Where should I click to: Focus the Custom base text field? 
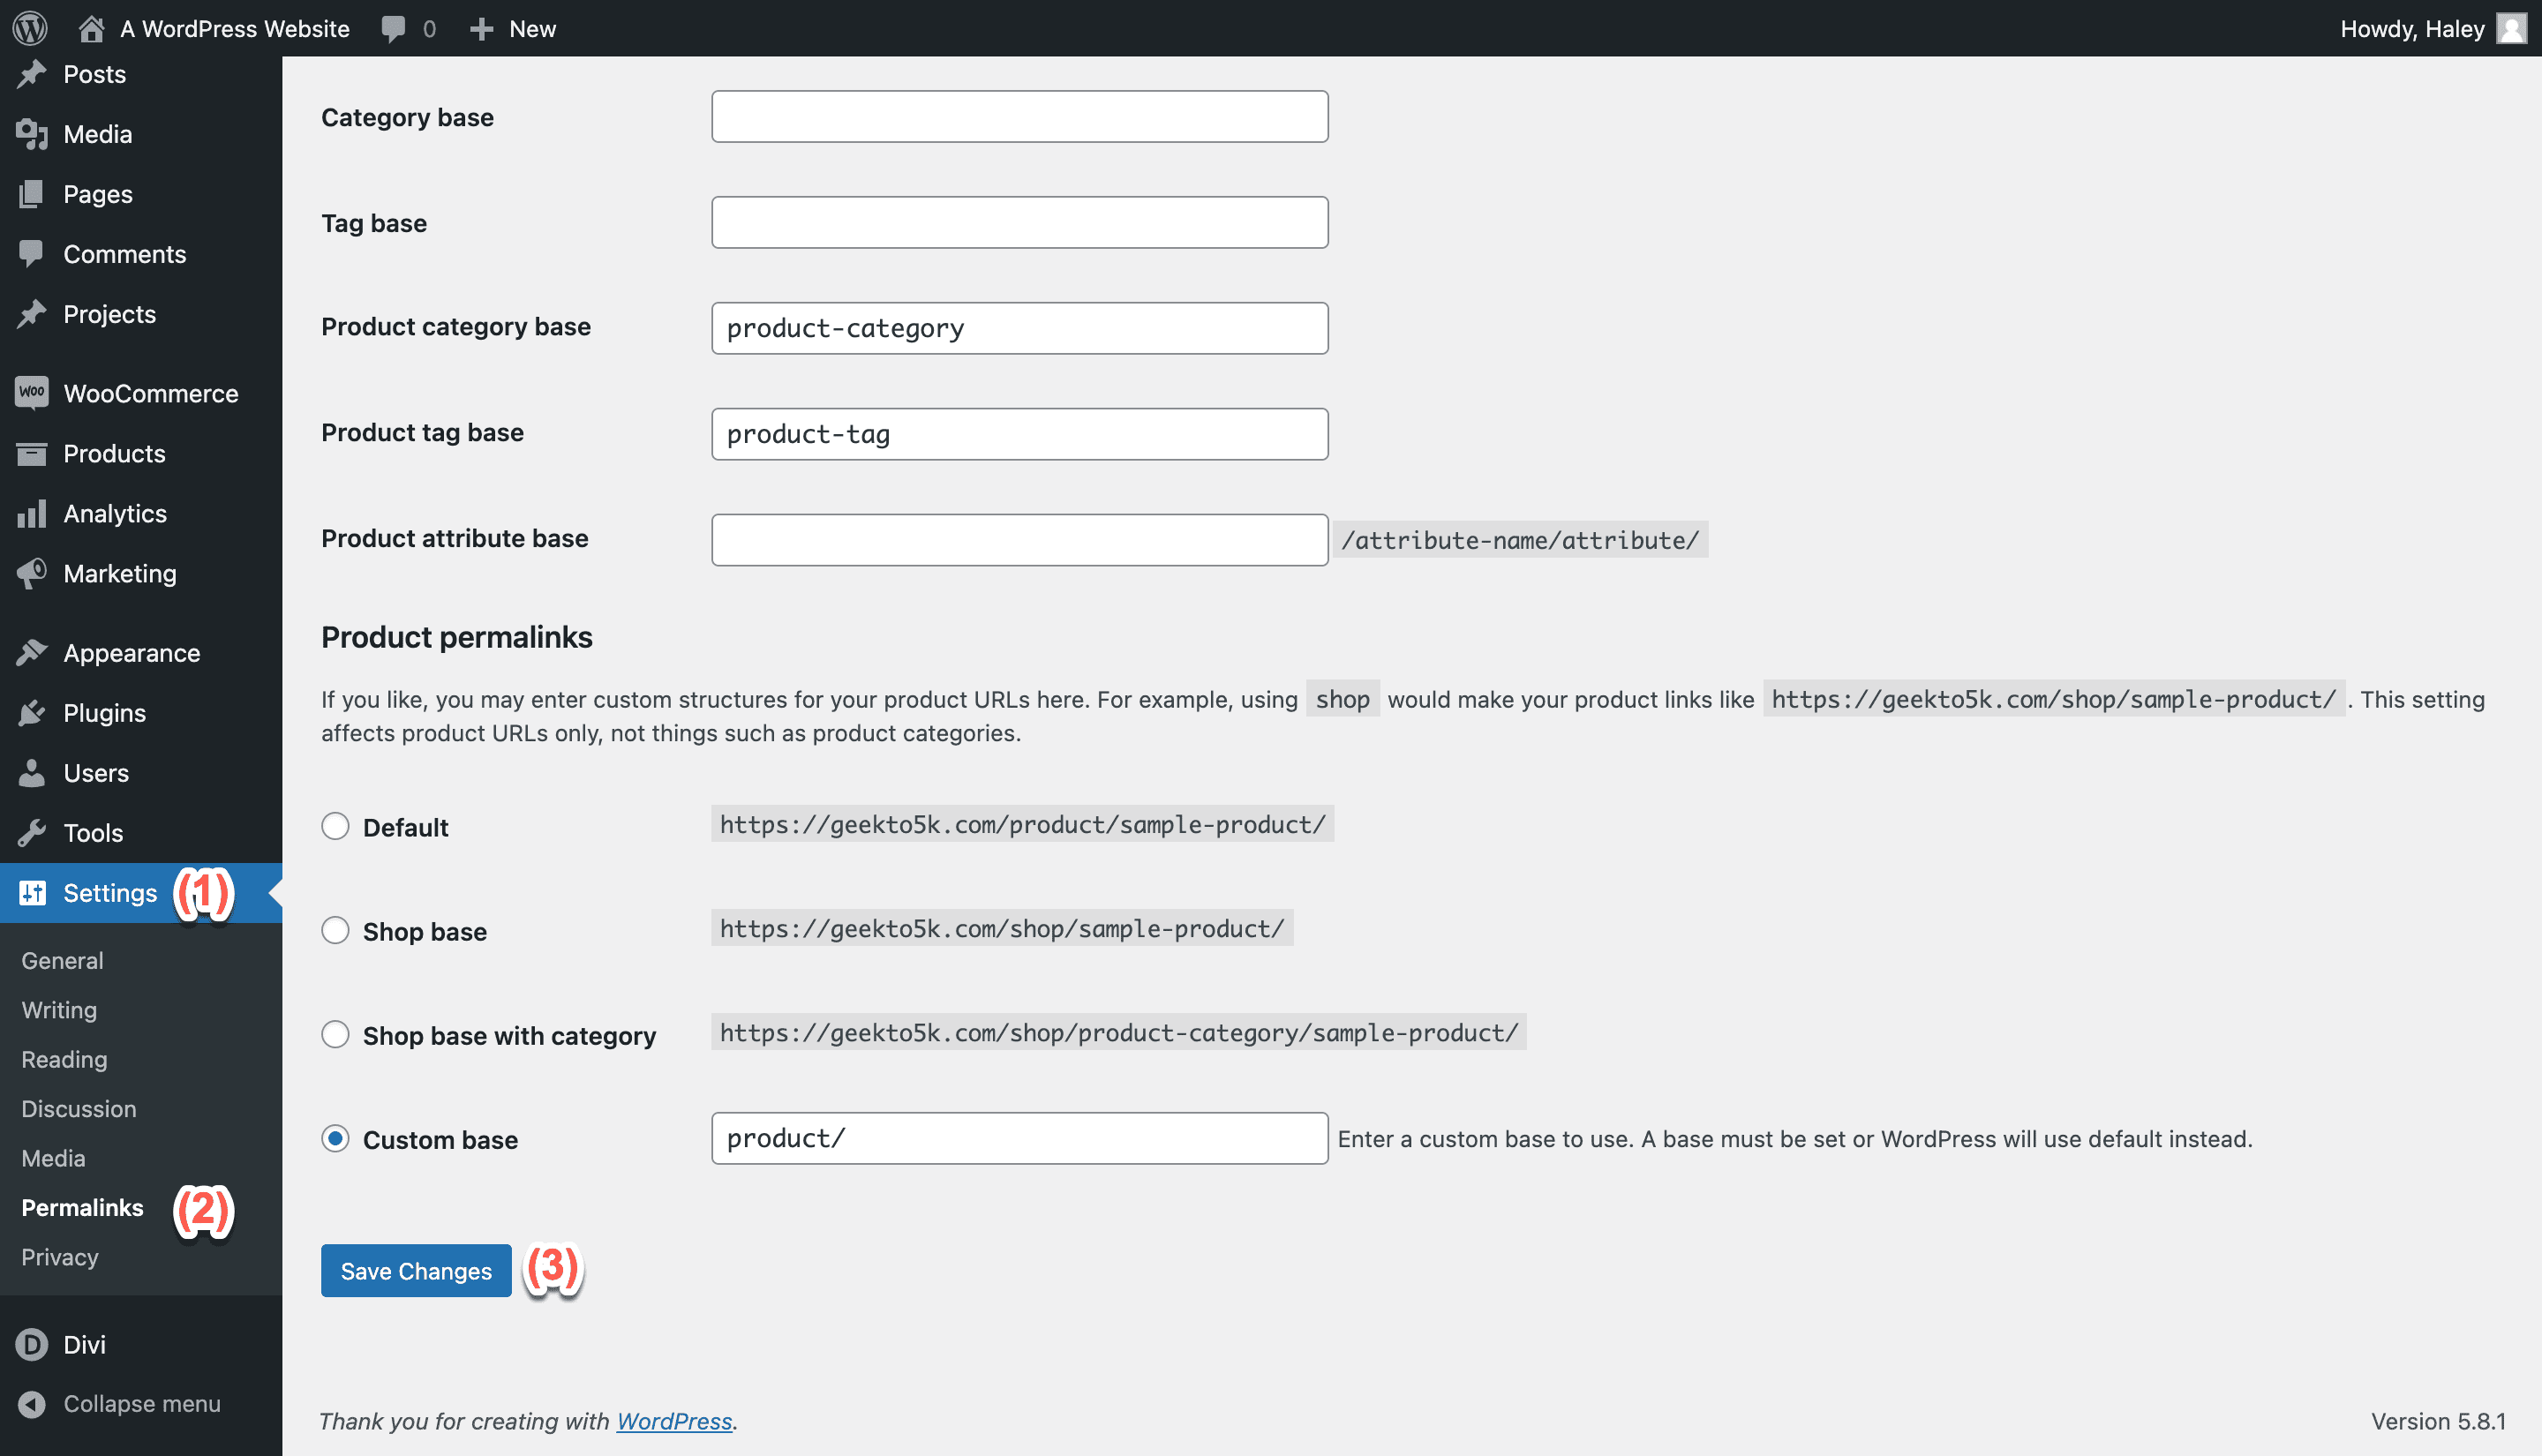tap(1019, 1138)
